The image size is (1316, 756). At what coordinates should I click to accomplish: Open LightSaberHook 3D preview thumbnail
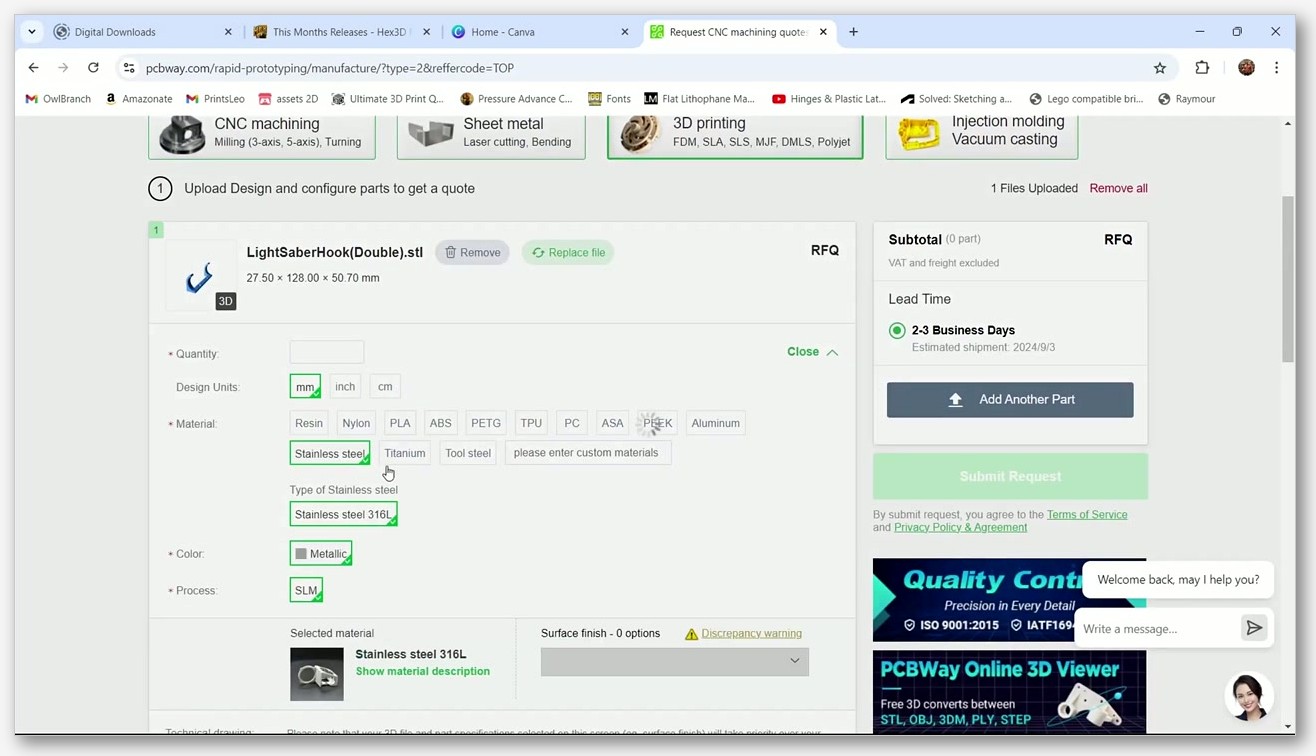coord(200,277)
